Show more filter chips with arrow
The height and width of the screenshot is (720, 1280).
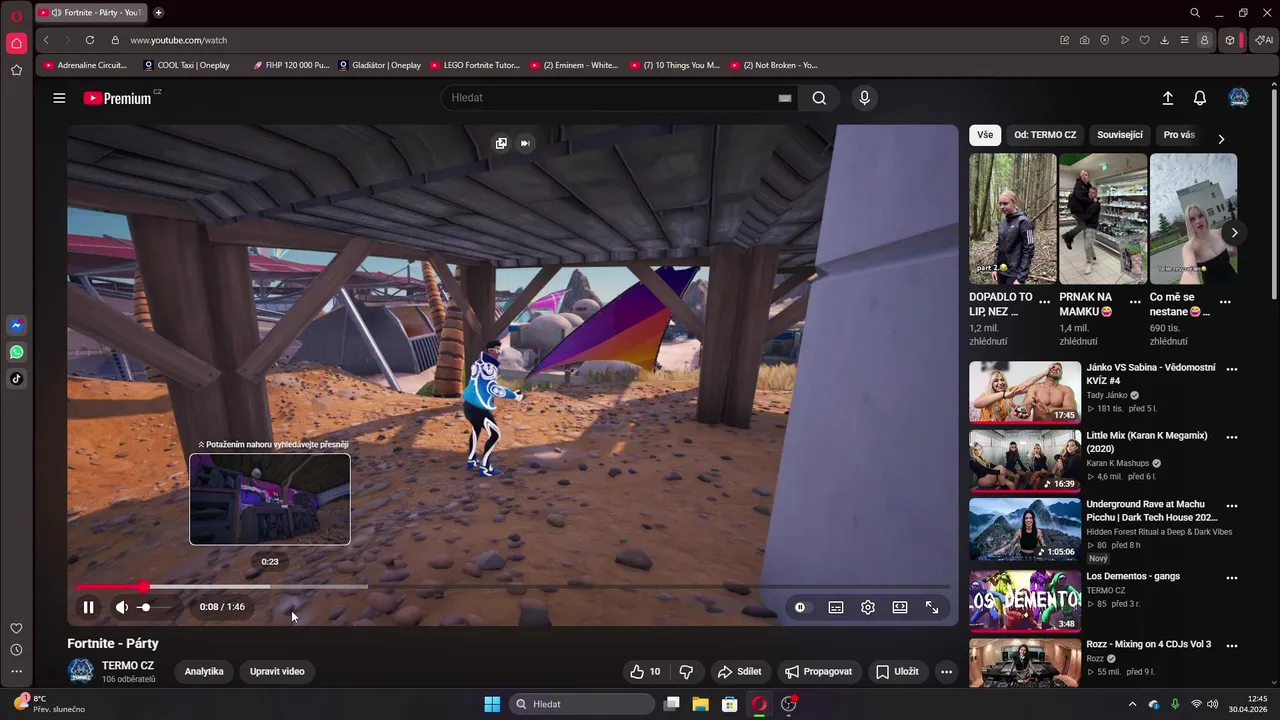pyautogui.click(x=1221, y=139)
